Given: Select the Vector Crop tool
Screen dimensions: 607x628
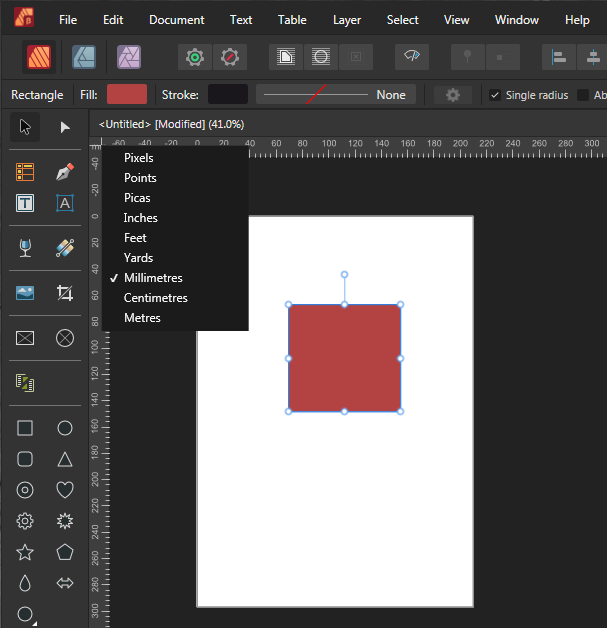Looking at the screenshot, I should (x=64, y=293).
